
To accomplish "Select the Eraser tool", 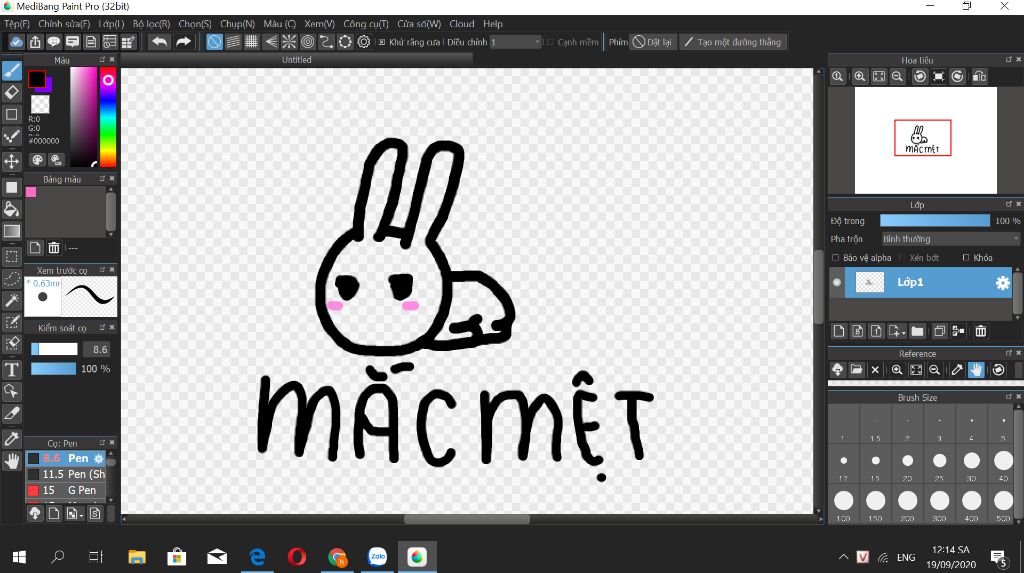I will [12, 92].
